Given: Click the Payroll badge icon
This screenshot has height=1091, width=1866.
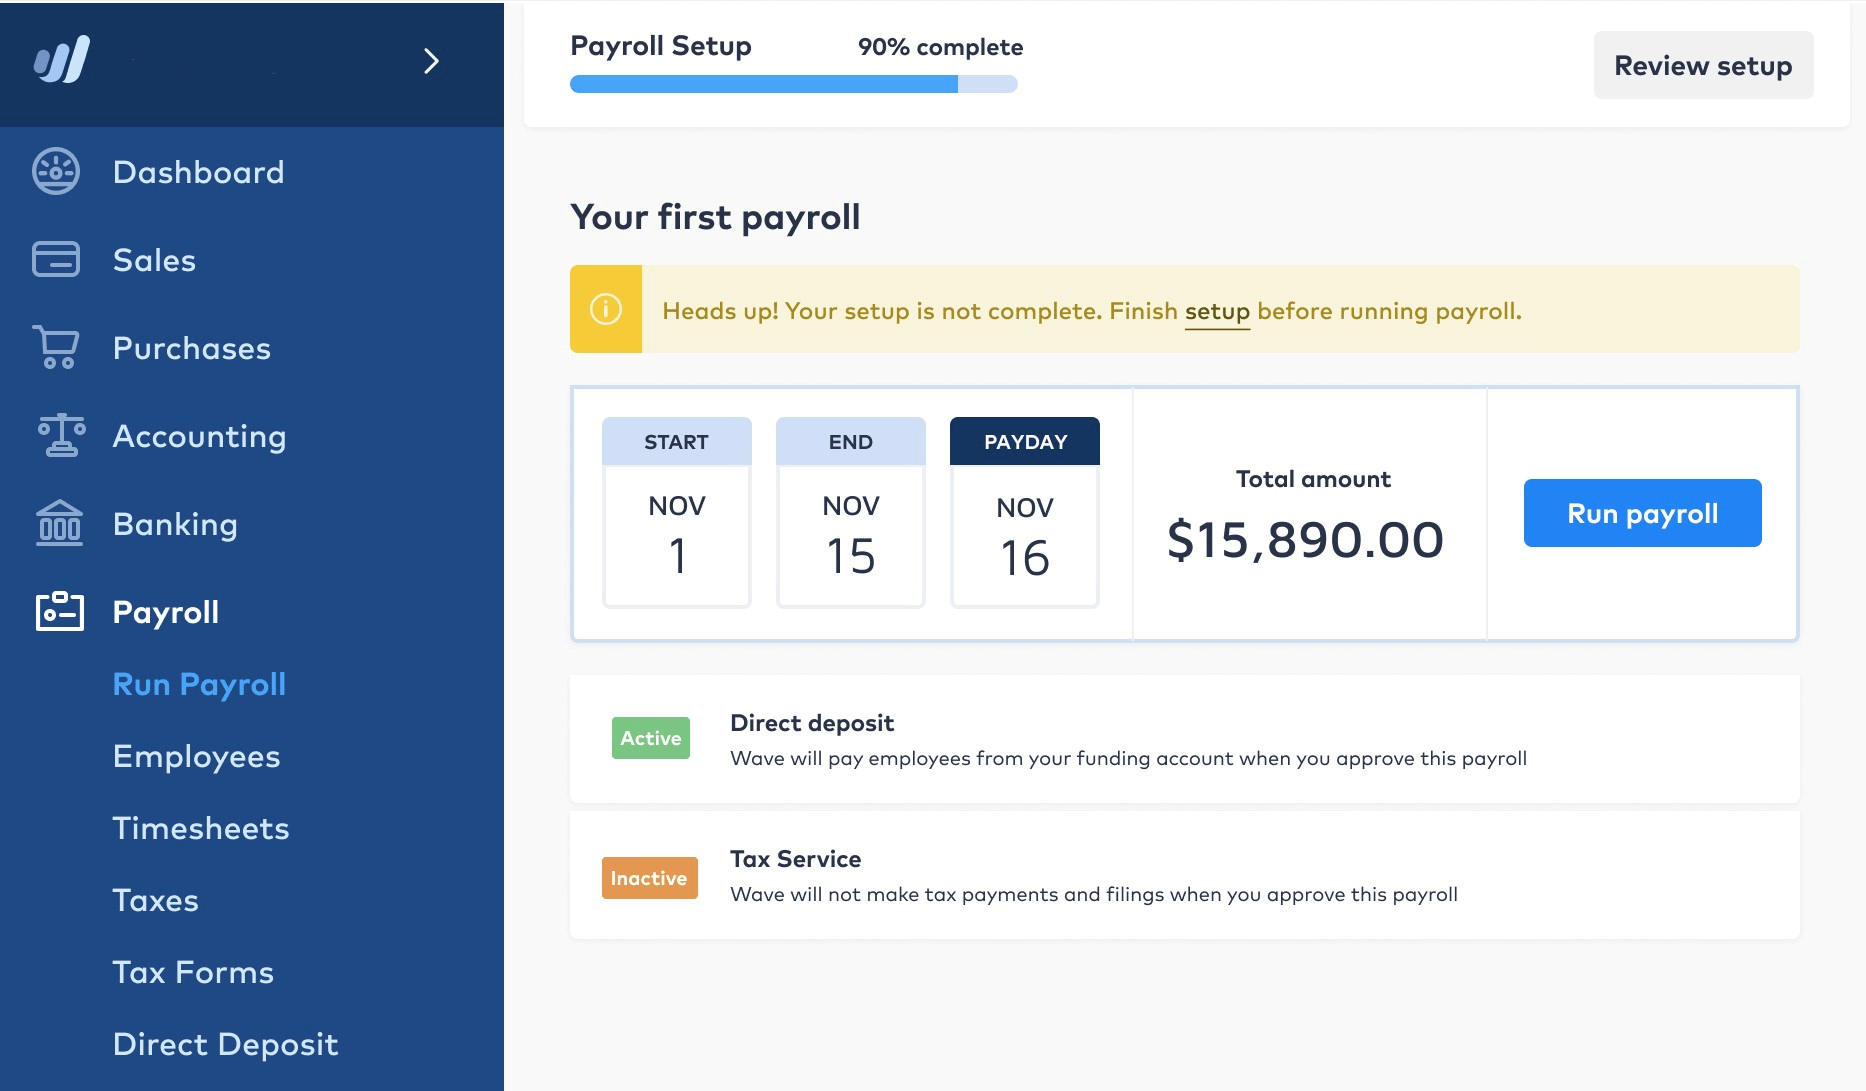Looking at the screenshot, I should [x=60, y=611].
